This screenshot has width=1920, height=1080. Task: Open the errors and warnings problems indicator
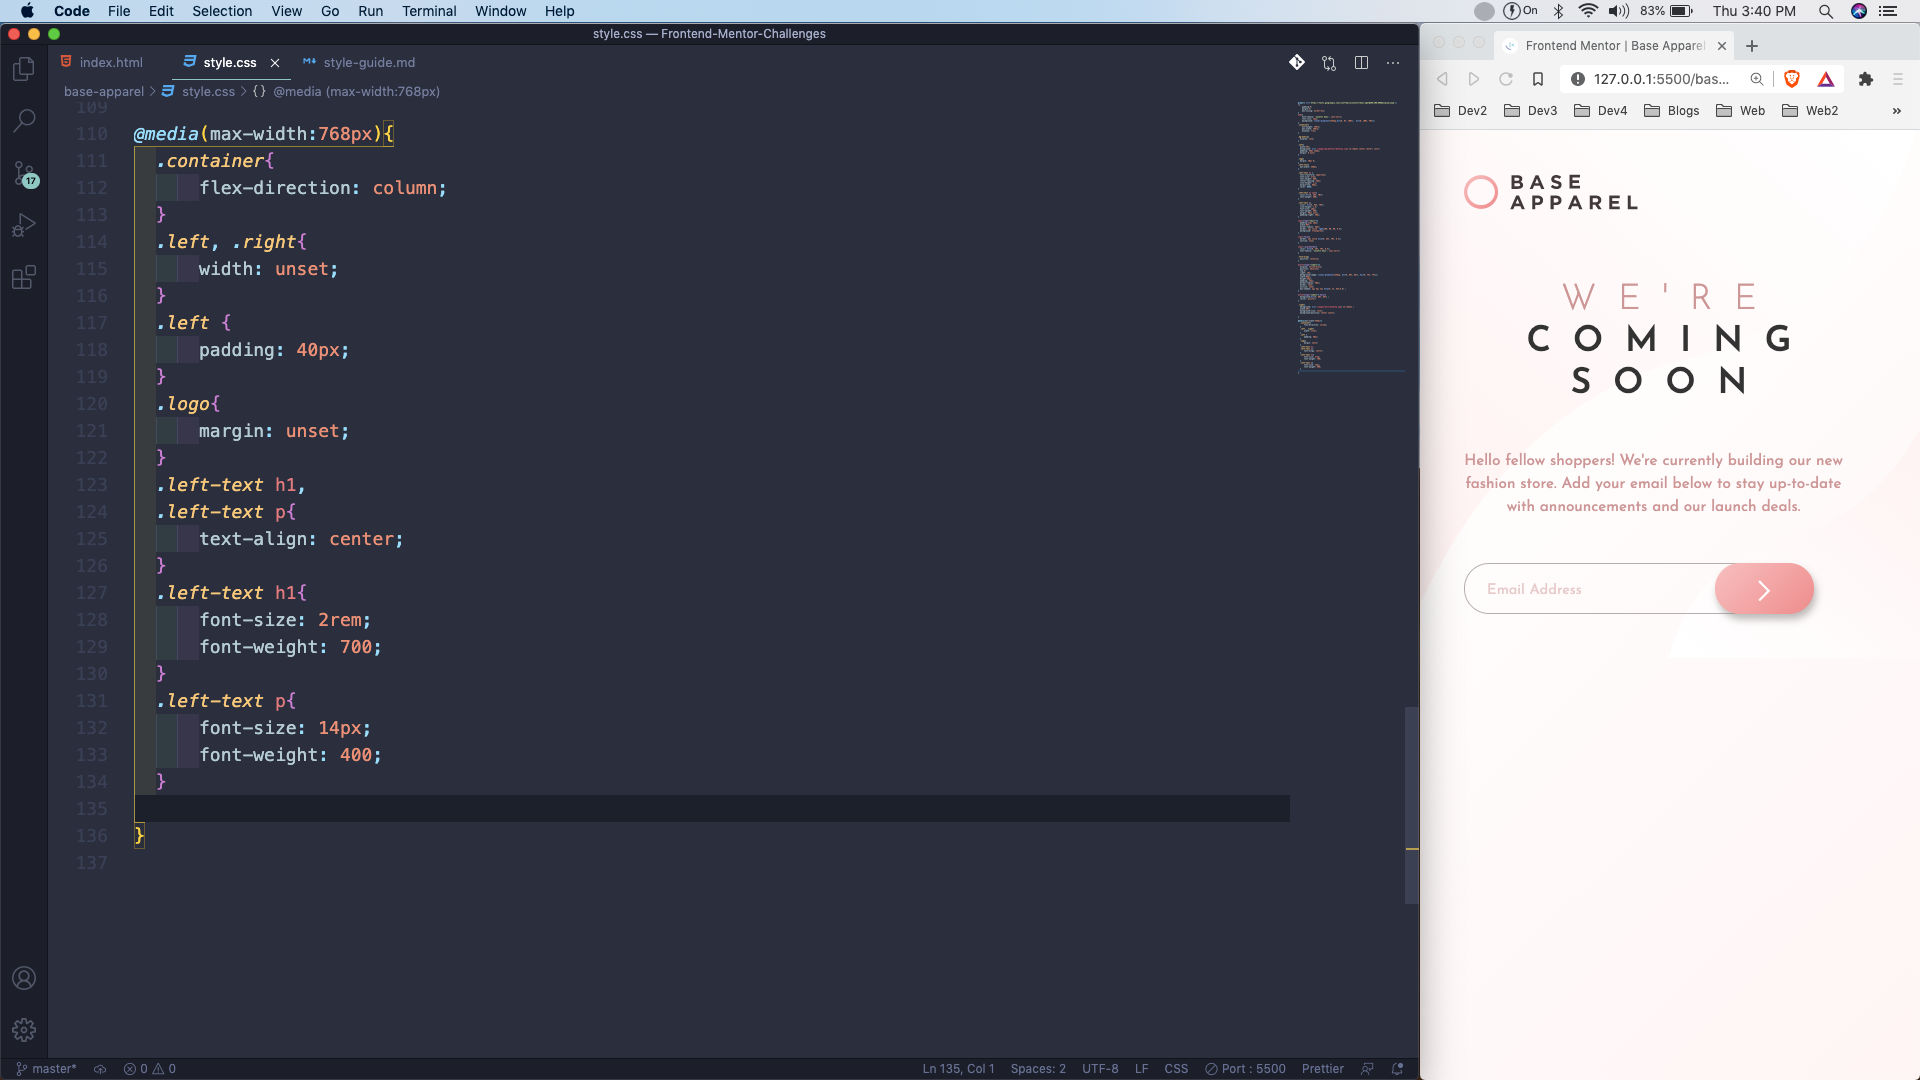[x=149, y=1068]
